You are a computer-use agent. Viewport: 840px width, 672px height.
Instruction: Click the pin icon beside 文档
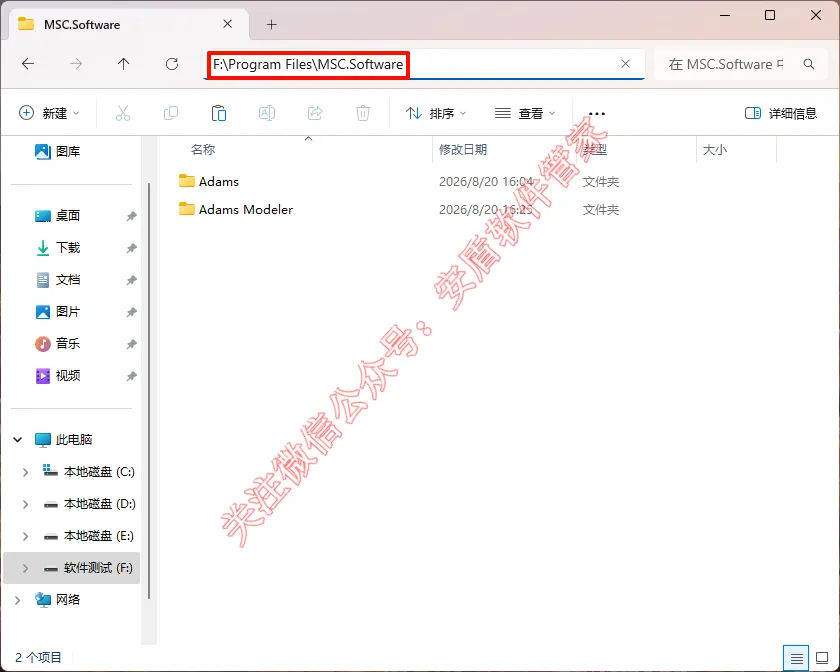tap(131, 280)
